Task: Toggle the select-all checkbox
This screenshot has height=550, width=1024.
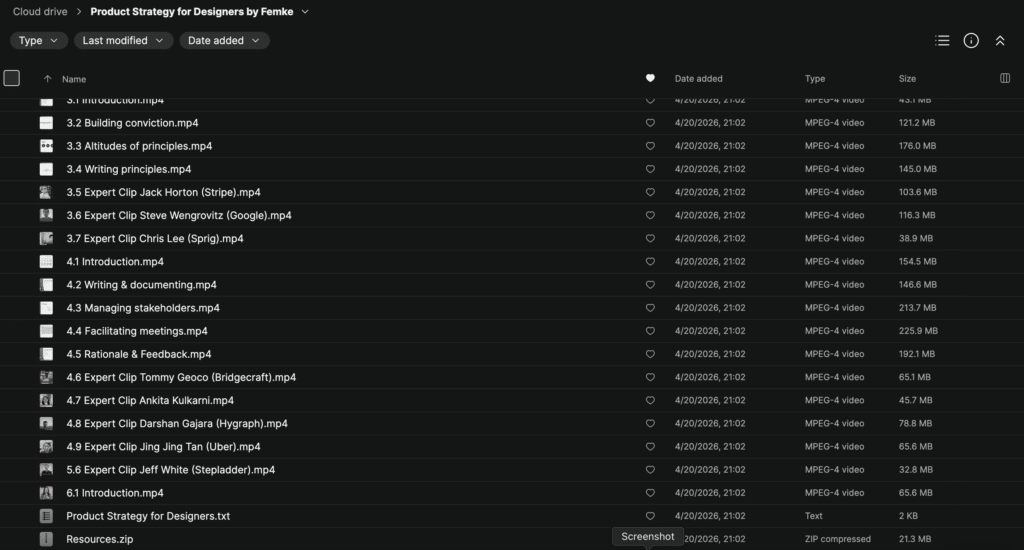Action: click(x=12, y=78)
